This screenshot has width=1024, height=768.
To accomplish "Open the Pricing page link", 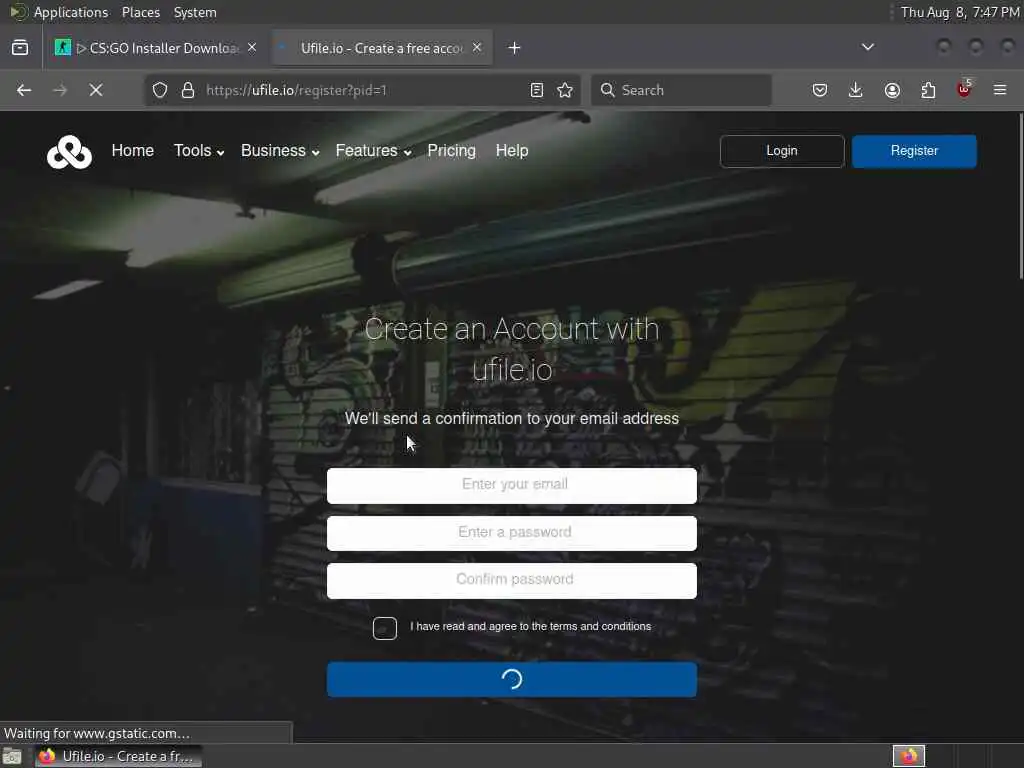I will click(452, 151).
